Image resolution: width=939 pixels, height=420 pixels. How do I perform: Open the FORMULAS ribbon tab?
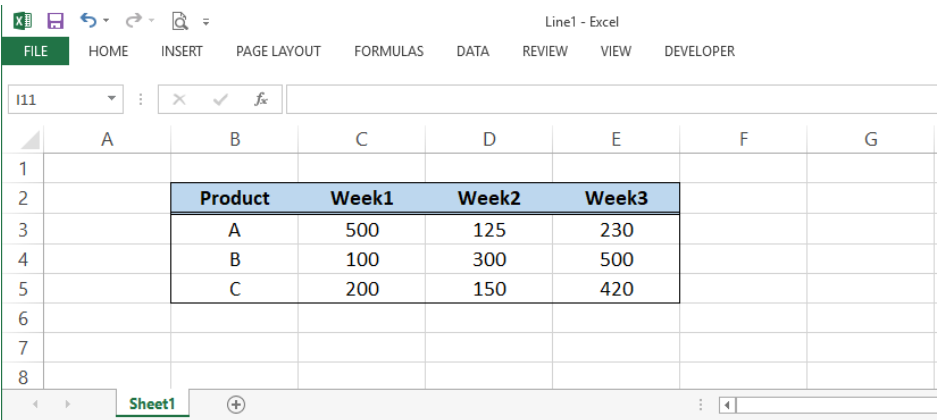(389, 52)
